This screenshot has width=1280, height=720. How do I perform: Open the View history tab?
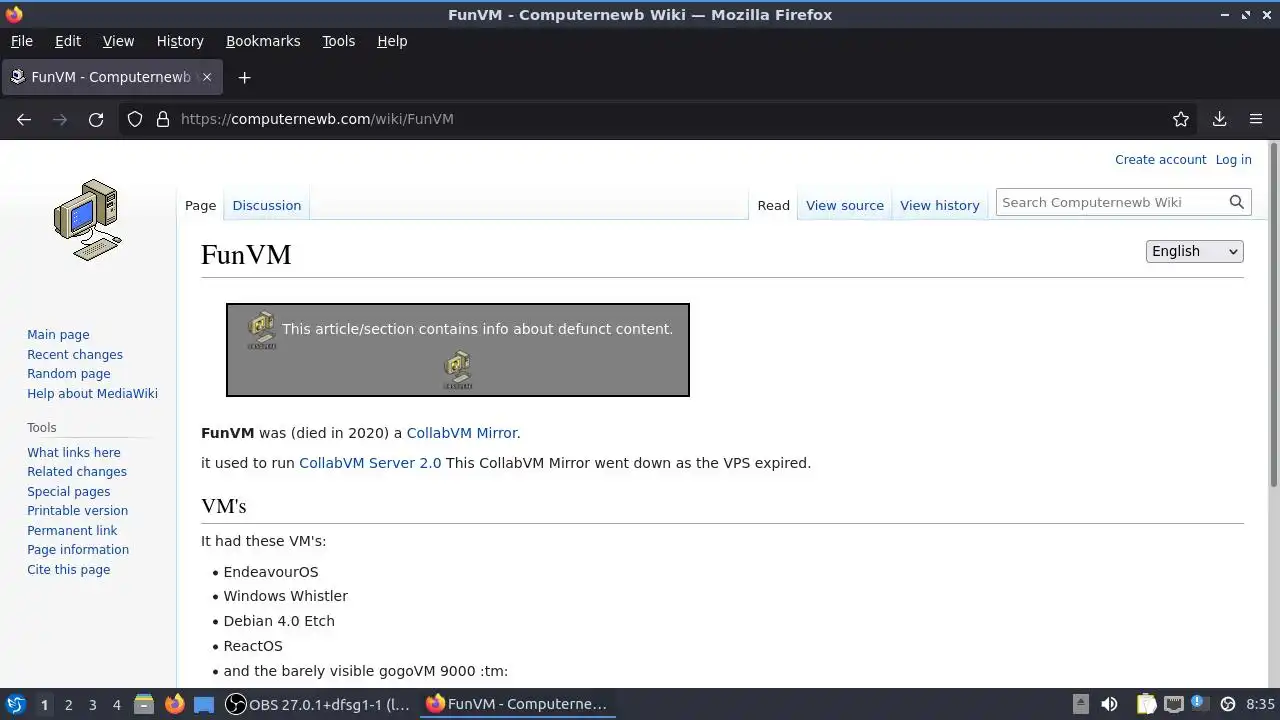[x=940, y=205]
